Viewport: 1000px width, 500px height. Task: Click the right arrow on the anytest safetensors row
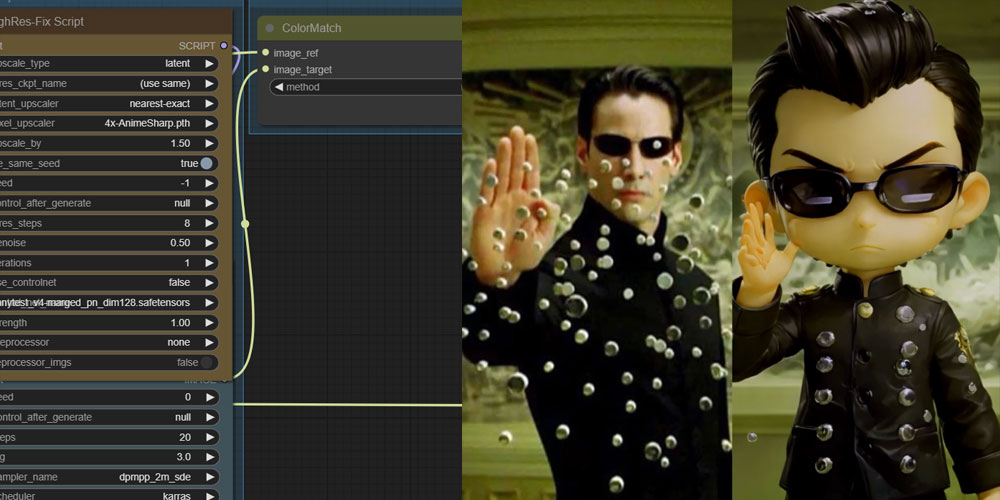coord(209,302)
